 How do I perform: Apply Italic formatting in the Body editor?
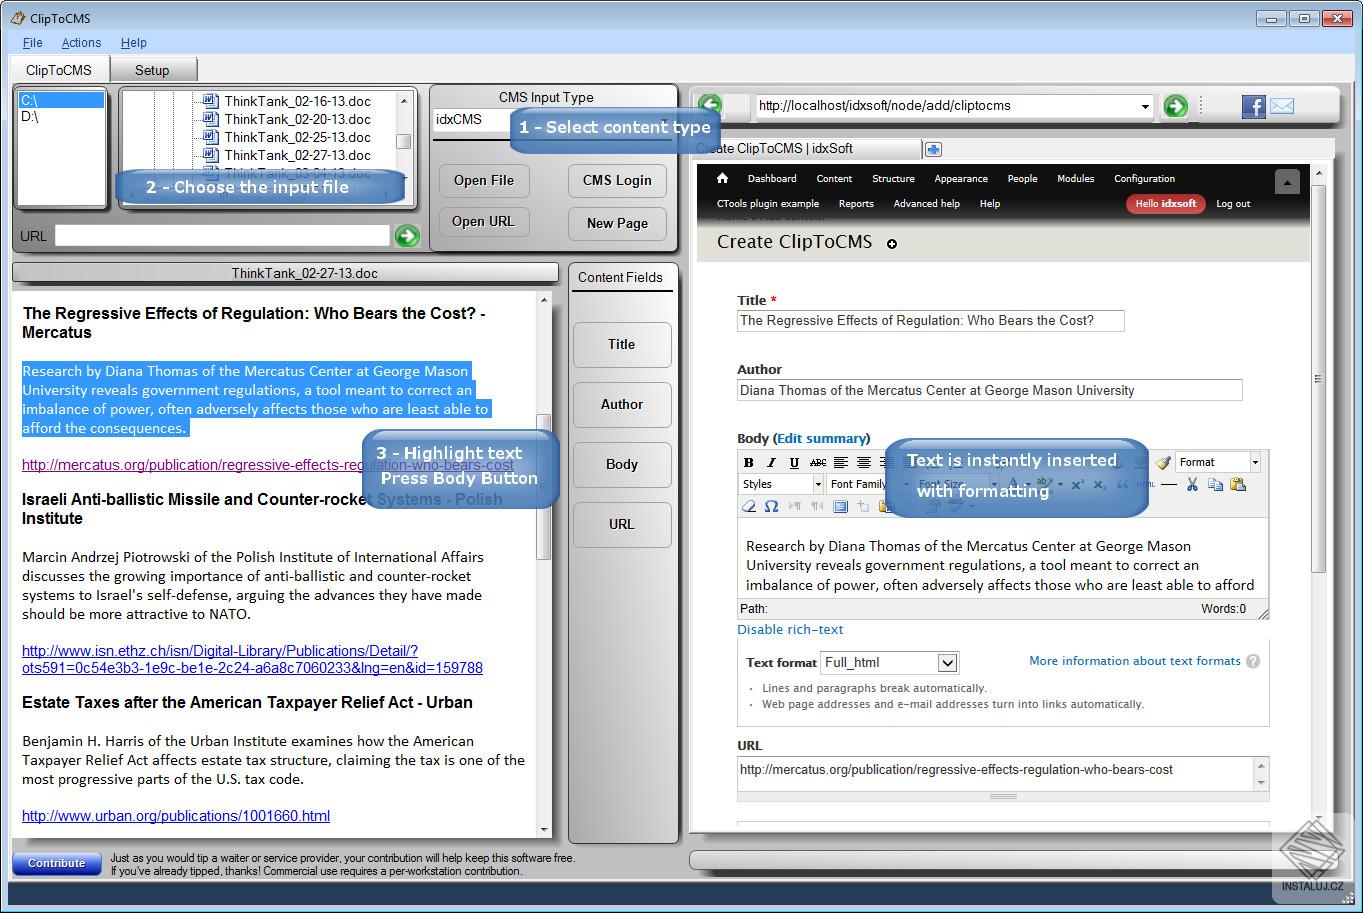tap(771, 462)
